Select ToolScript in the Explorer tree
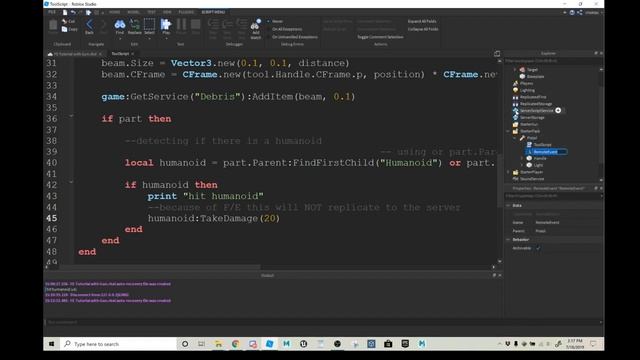Image resolution: width=640 pixels, height=360 pixels. tap(542, 145)
